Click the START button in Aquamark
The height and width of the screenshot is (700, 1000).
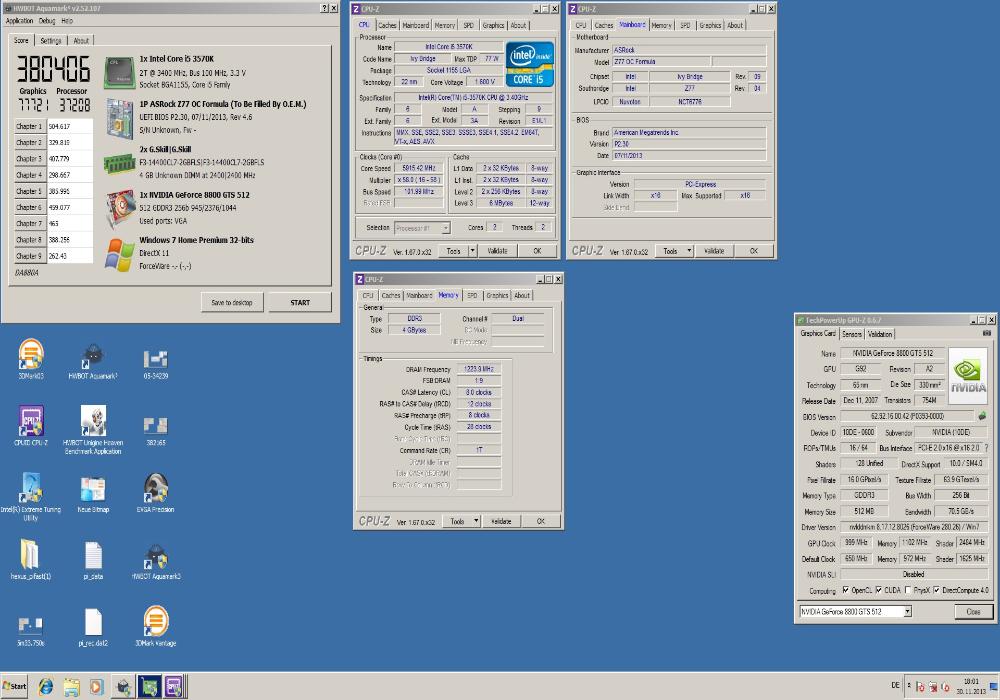click(300, 303)
